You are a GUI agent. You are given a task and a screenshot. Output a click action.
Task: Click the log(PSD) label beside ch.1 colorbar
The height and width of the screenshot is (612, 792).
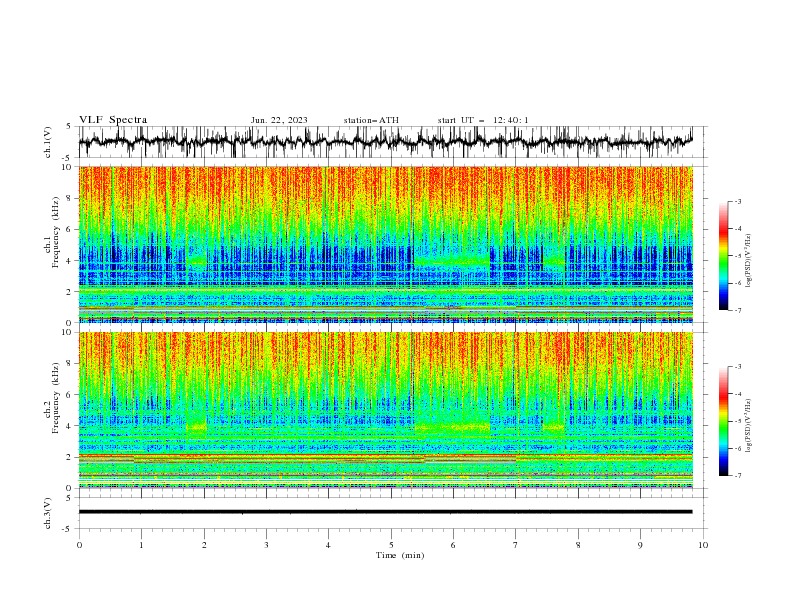coord(748,261)
